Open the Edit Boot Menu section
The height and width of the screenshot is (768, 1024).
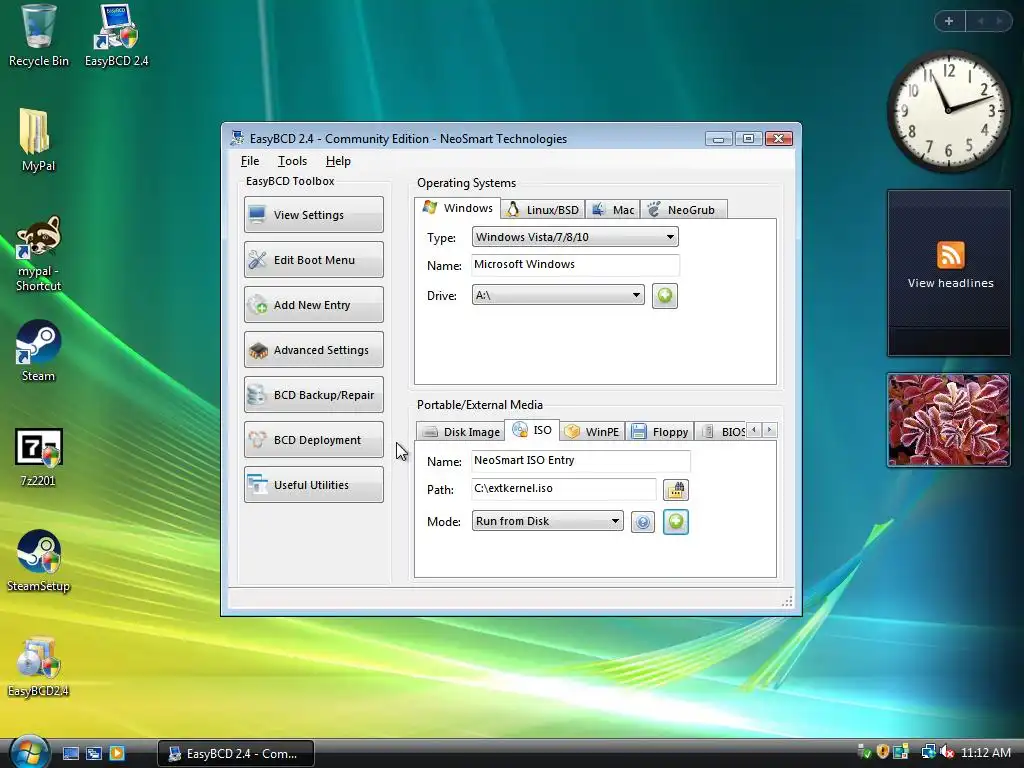point(313,260)
